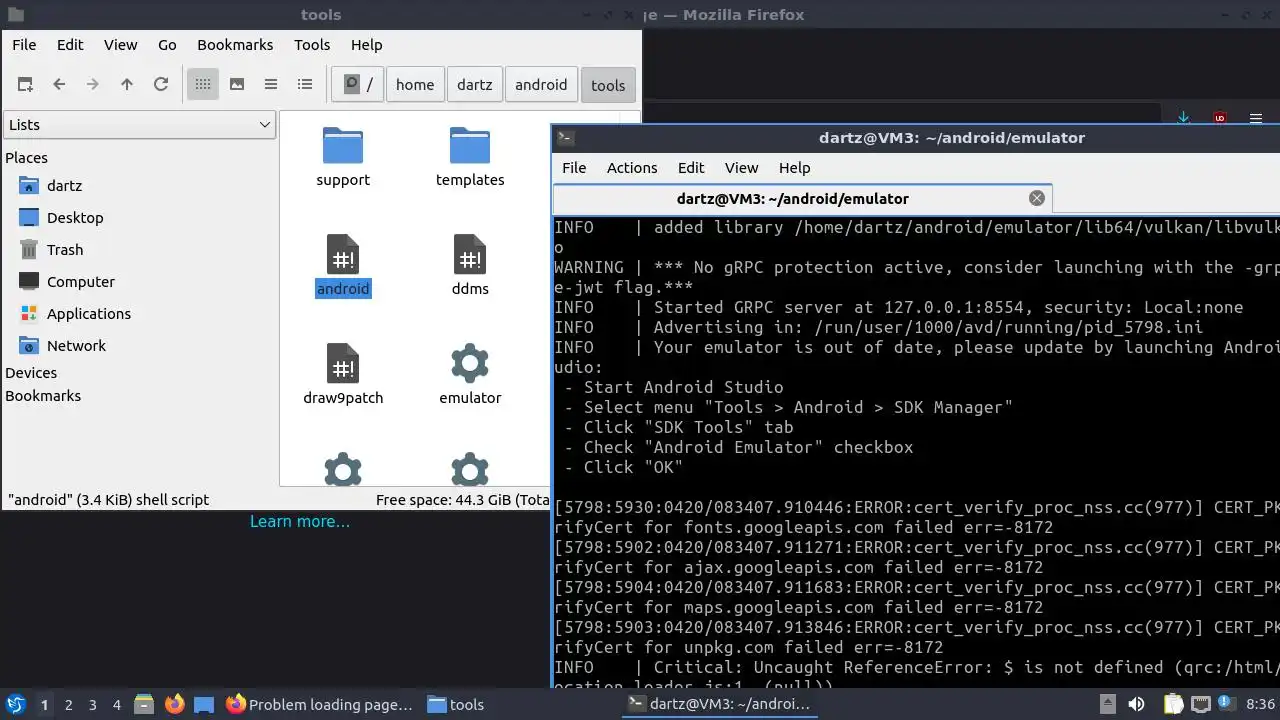The height and width of the screenshot is (720, 1280).
Task: Click show desktop panel icon
Action: pyautogui.click(x=204, y=704)
